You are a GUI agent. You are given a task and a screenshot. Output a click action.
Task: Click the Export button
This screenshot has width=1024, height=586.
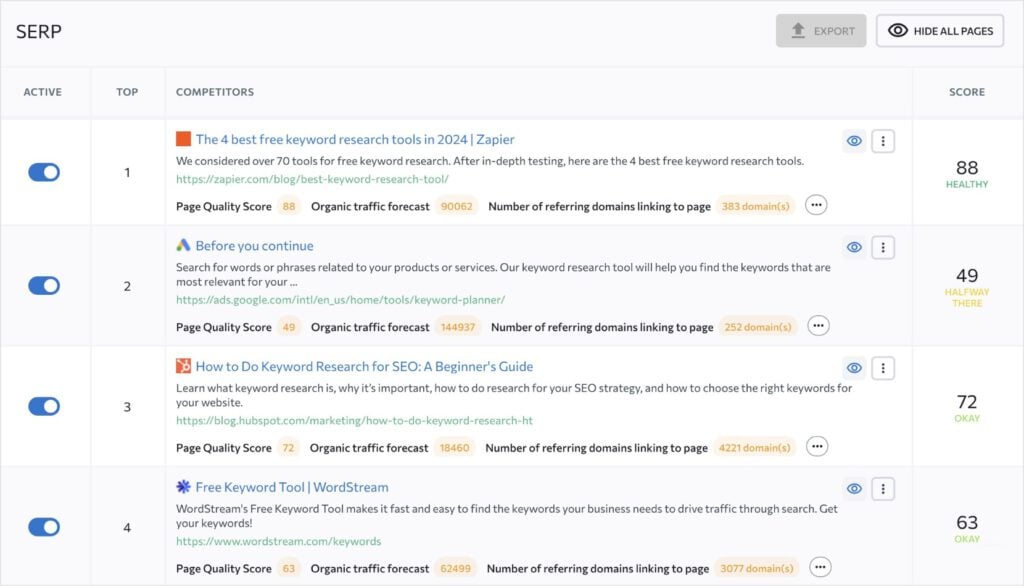821,30
